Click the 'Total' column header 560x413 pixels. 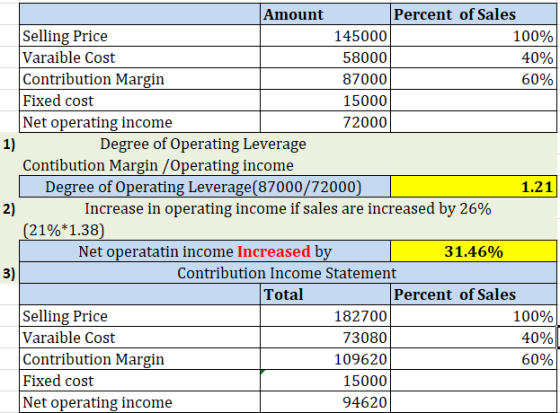pos(325,294)
